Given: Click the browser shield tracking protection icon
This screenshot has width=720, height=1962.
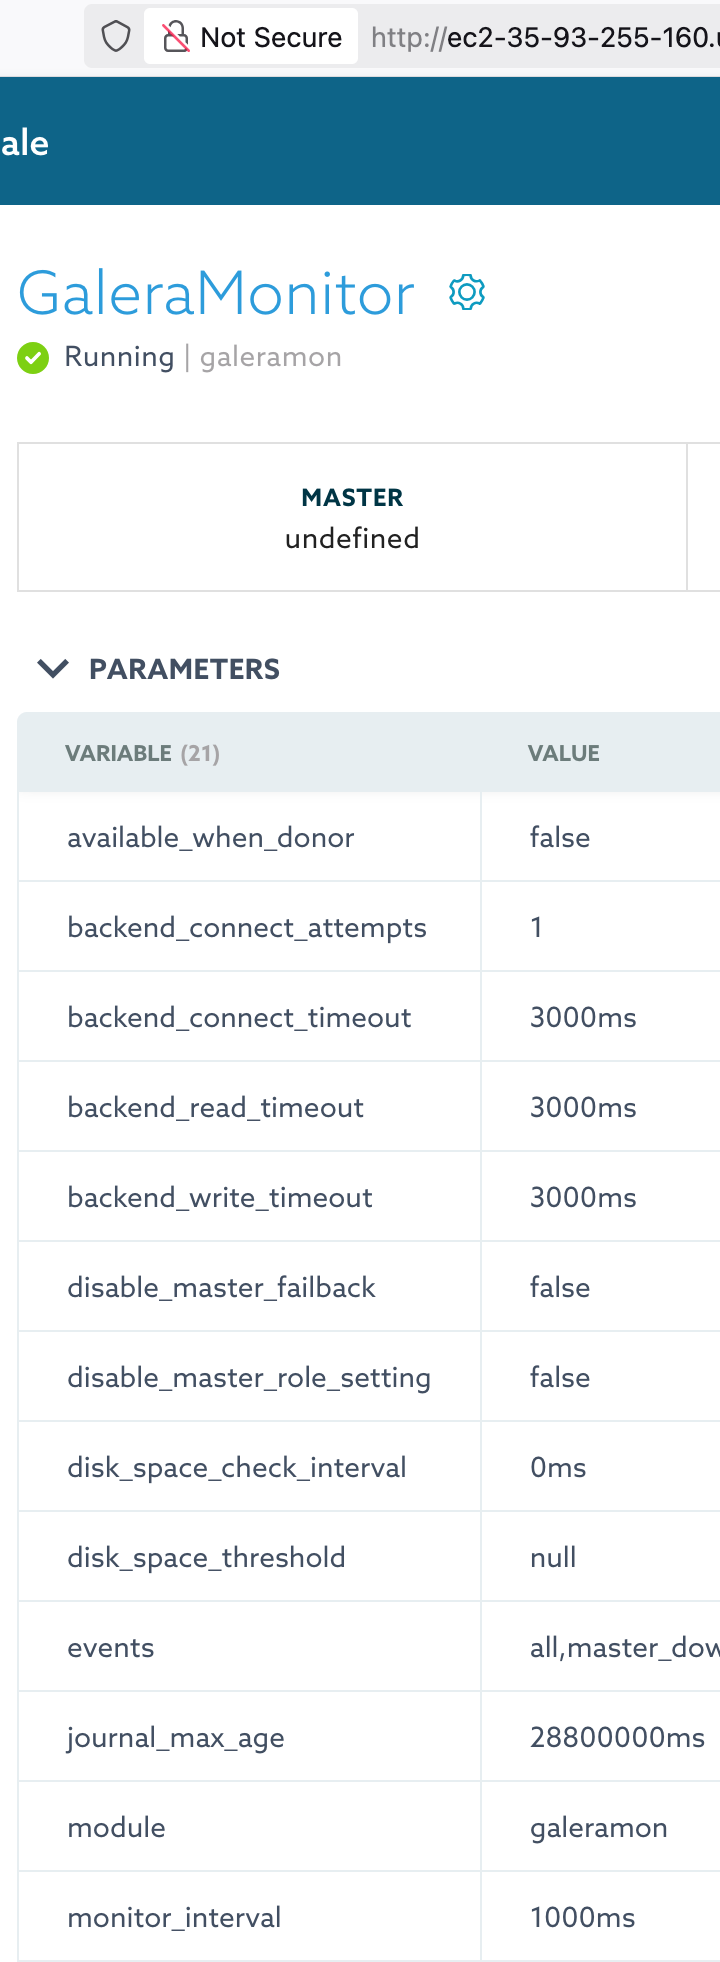Looking at the screenshot, I should coord(117,37).
